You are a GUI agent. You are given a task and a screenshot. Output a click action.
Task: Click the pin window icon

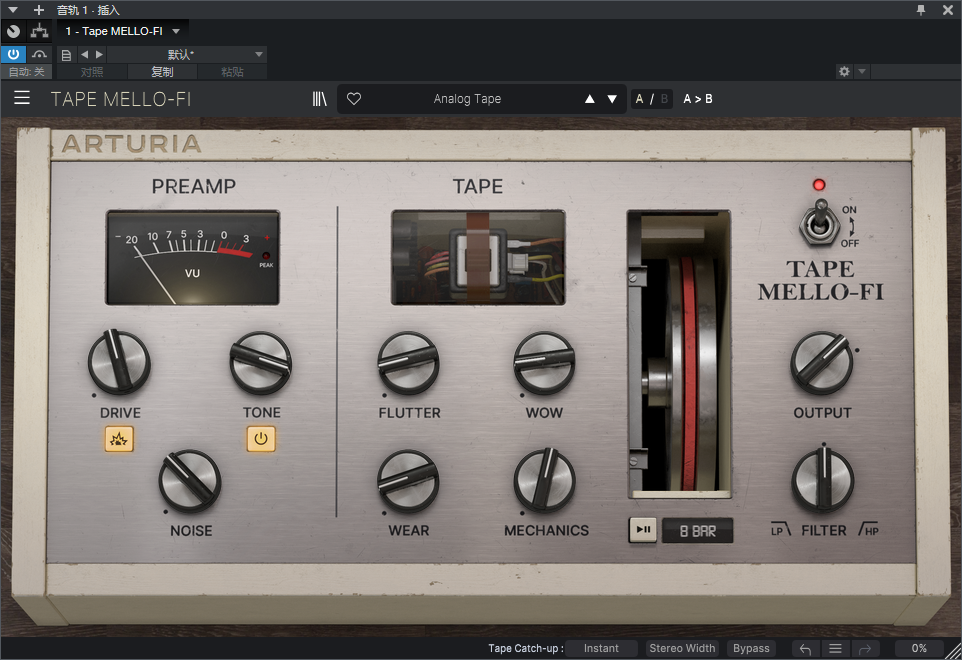pos(921,10)
